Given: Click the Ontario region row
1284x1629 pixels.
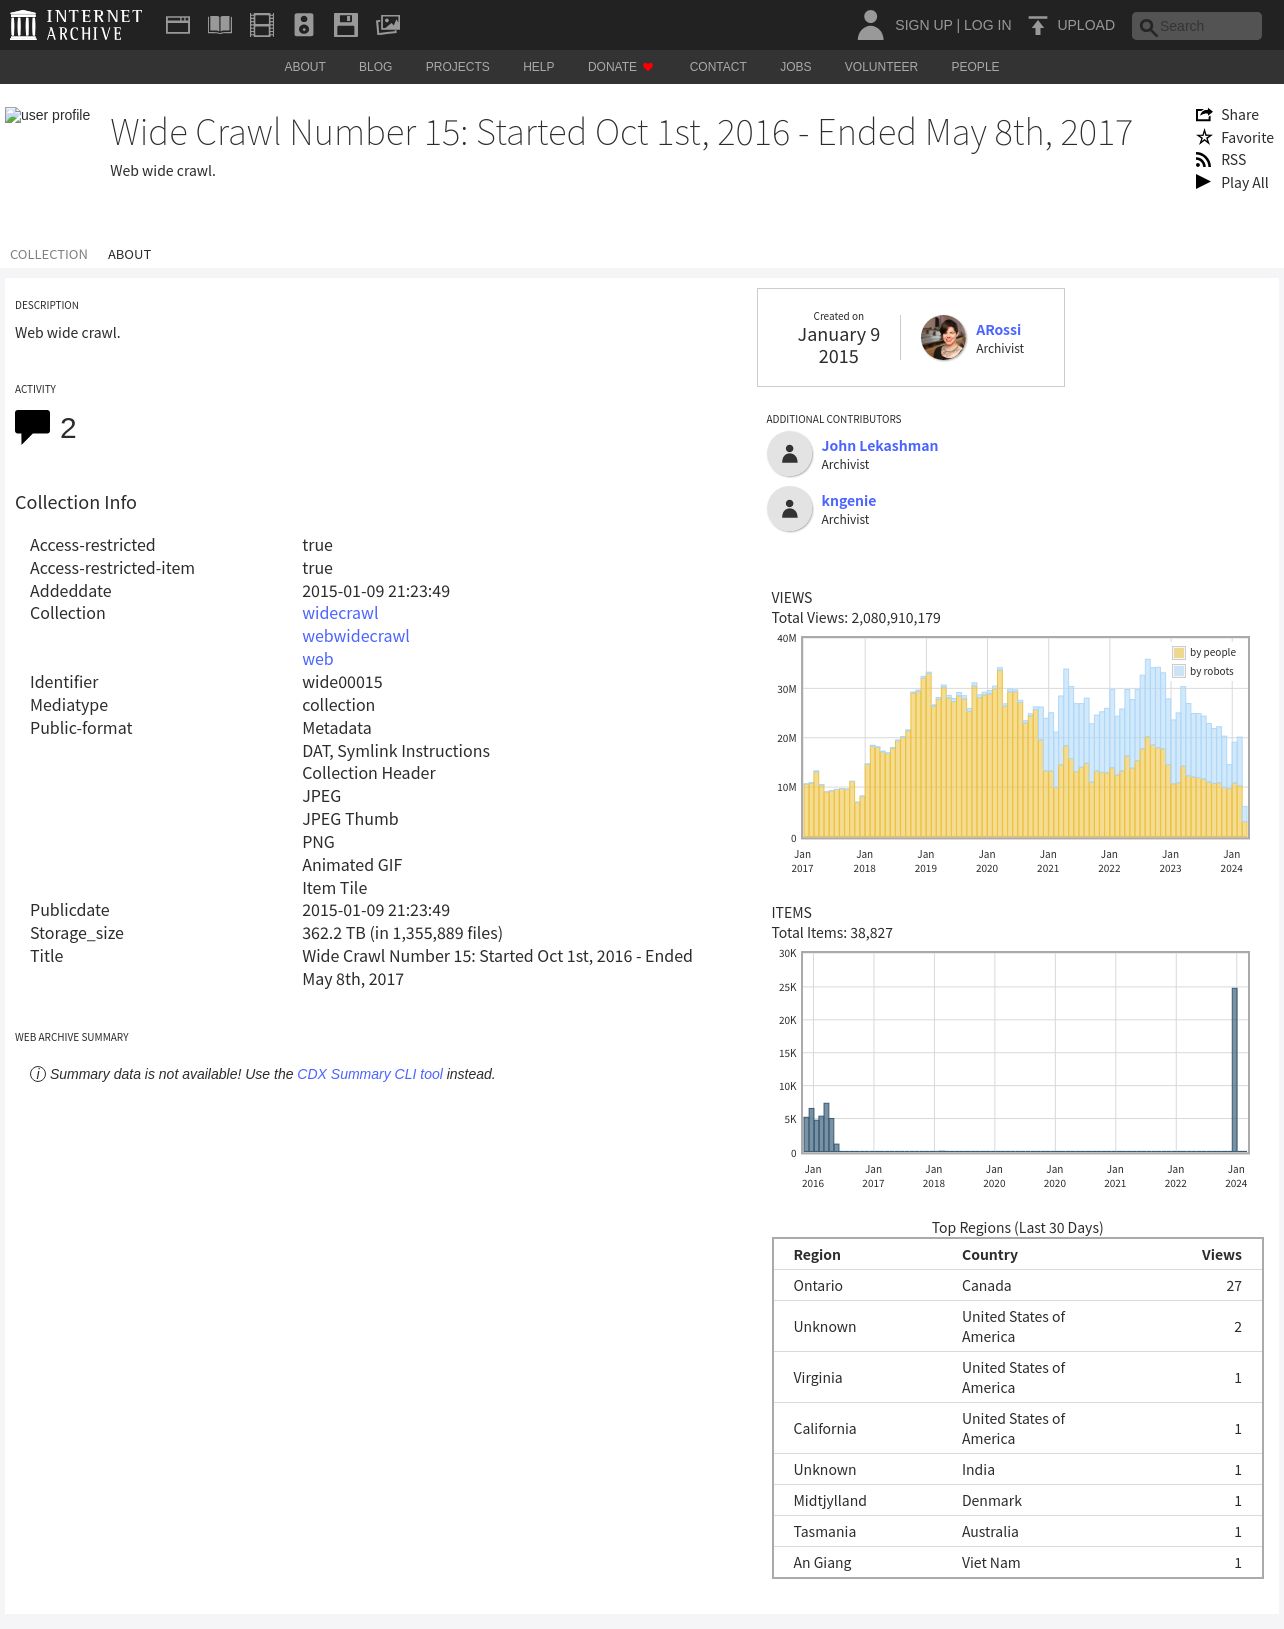Looking at the screenshot, I should click(1018, 1286).
